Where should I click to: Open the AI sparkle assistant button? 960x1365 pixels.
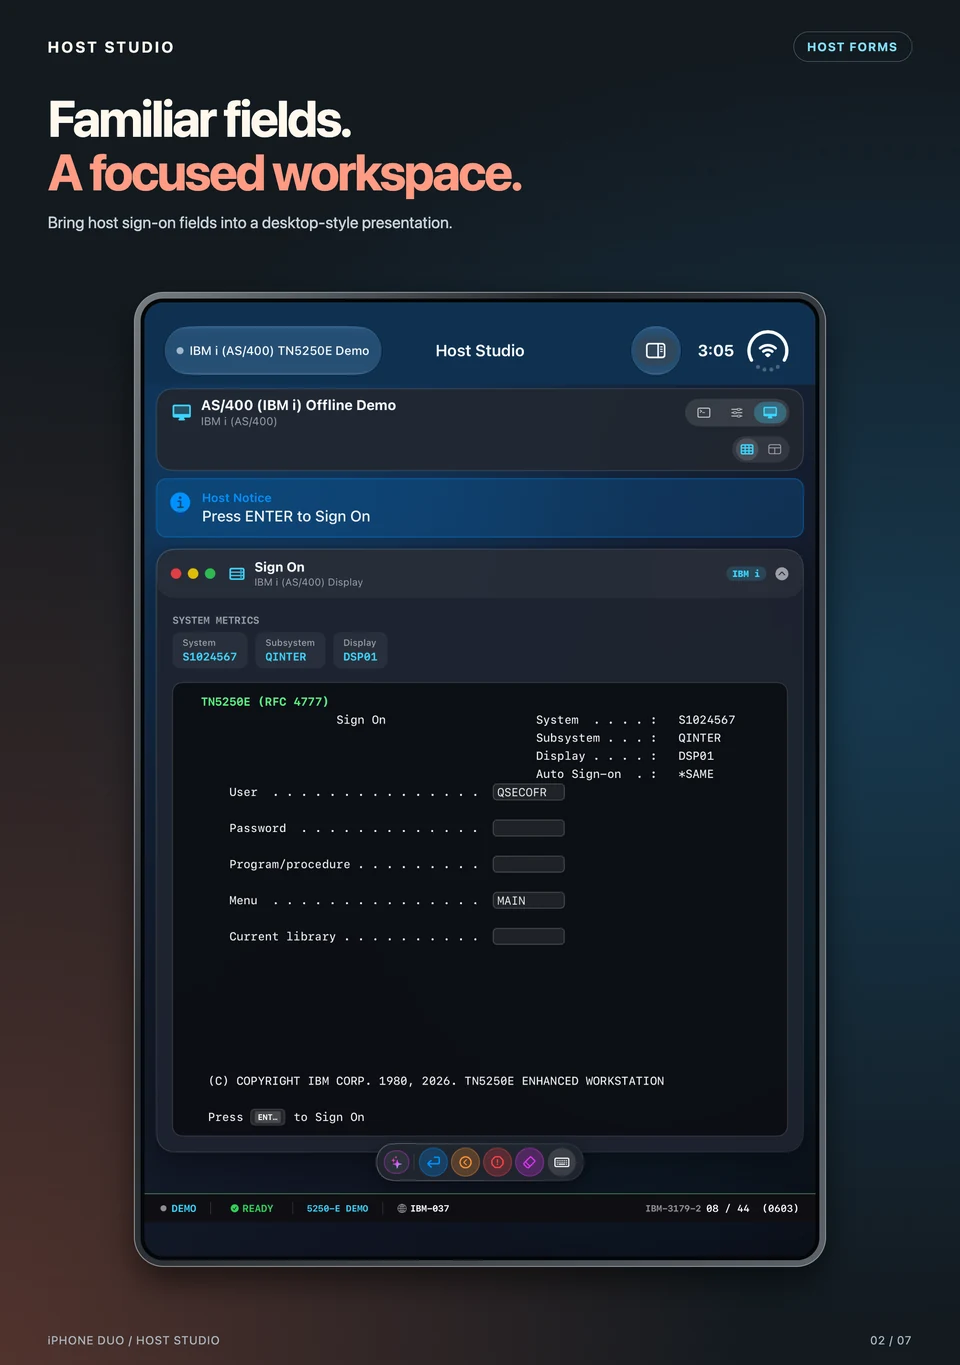[x=397, y=1162]
